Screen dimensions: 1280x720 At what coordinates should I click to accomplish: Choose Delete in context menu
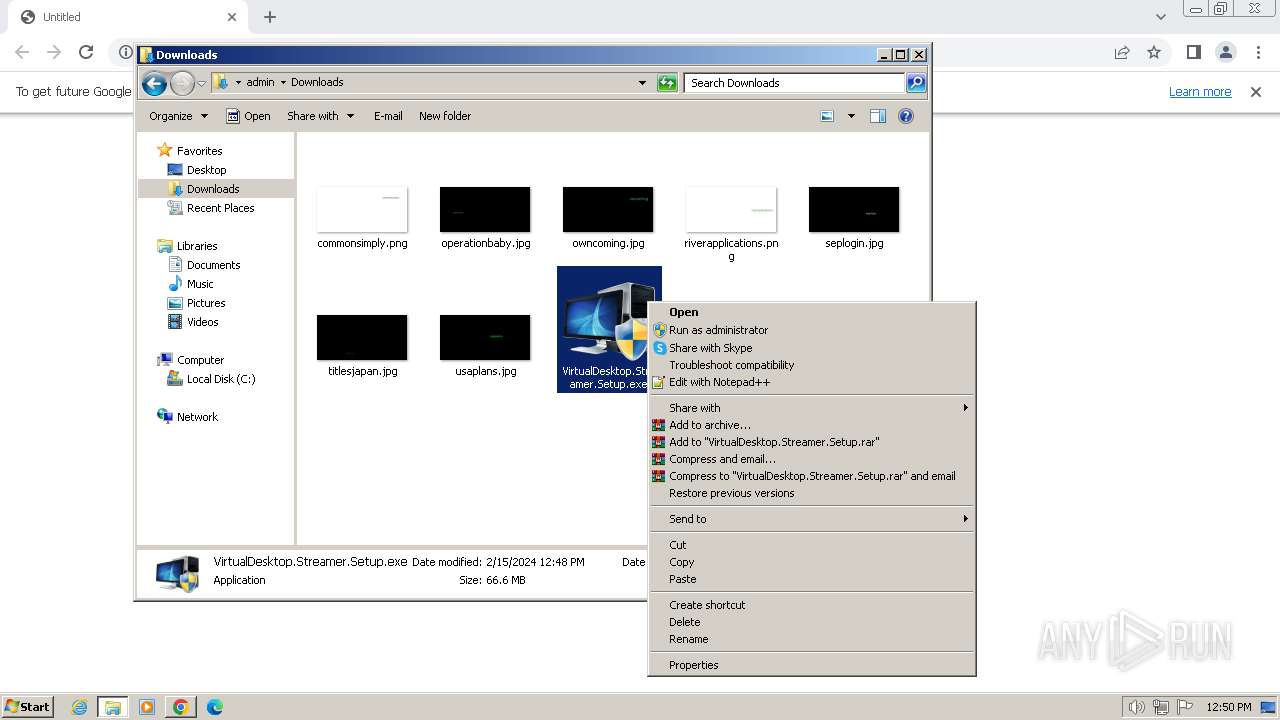pos(812,622)
